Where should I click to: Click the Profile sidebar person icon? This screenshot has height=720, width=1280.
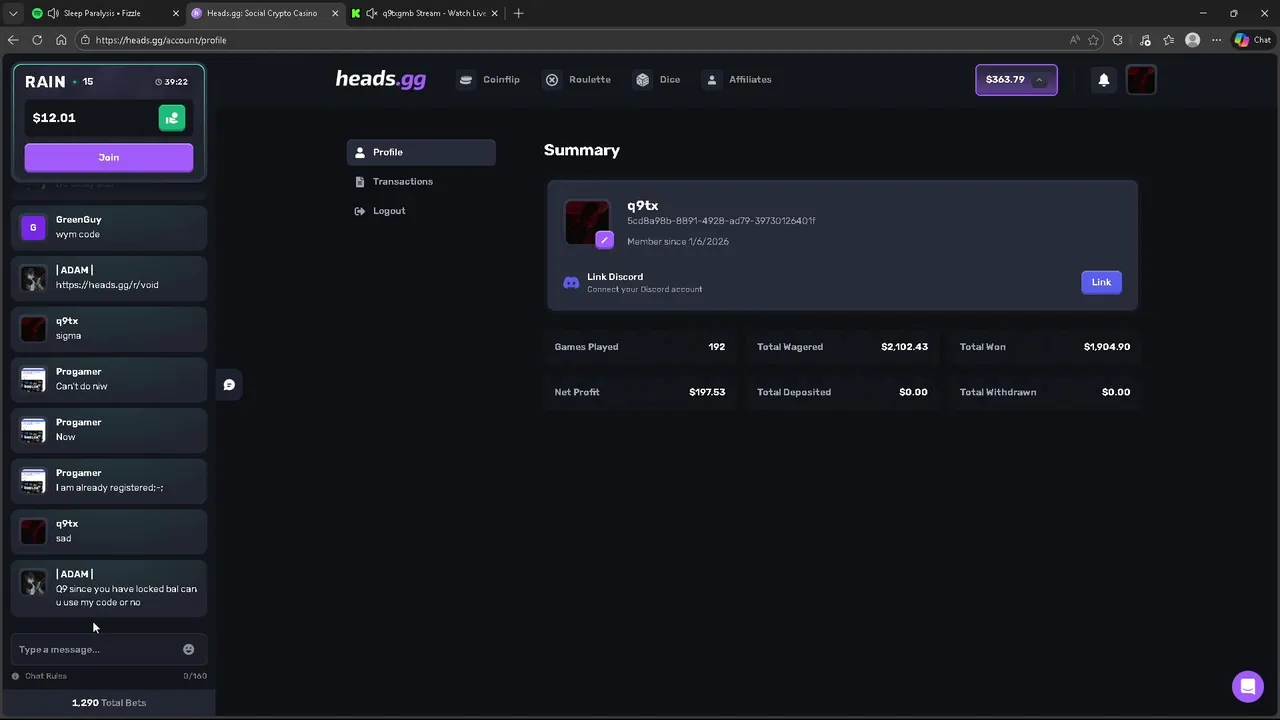[x=360, y=152]
